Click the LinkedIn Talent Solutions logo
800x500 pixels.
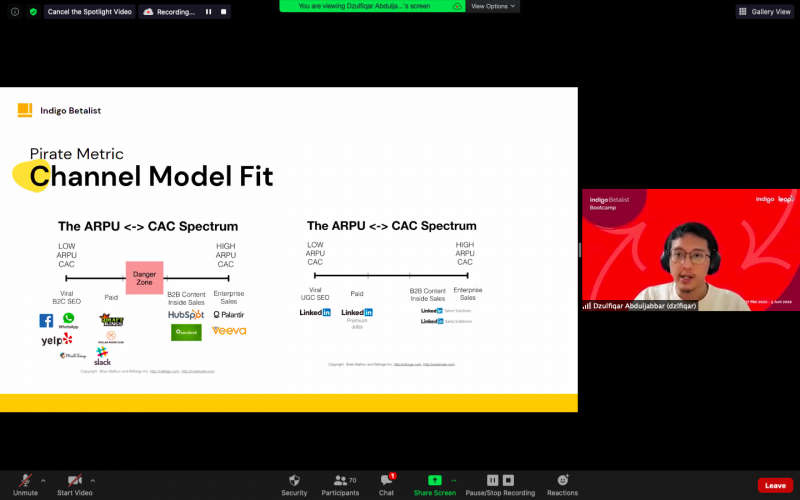point(446,311)
